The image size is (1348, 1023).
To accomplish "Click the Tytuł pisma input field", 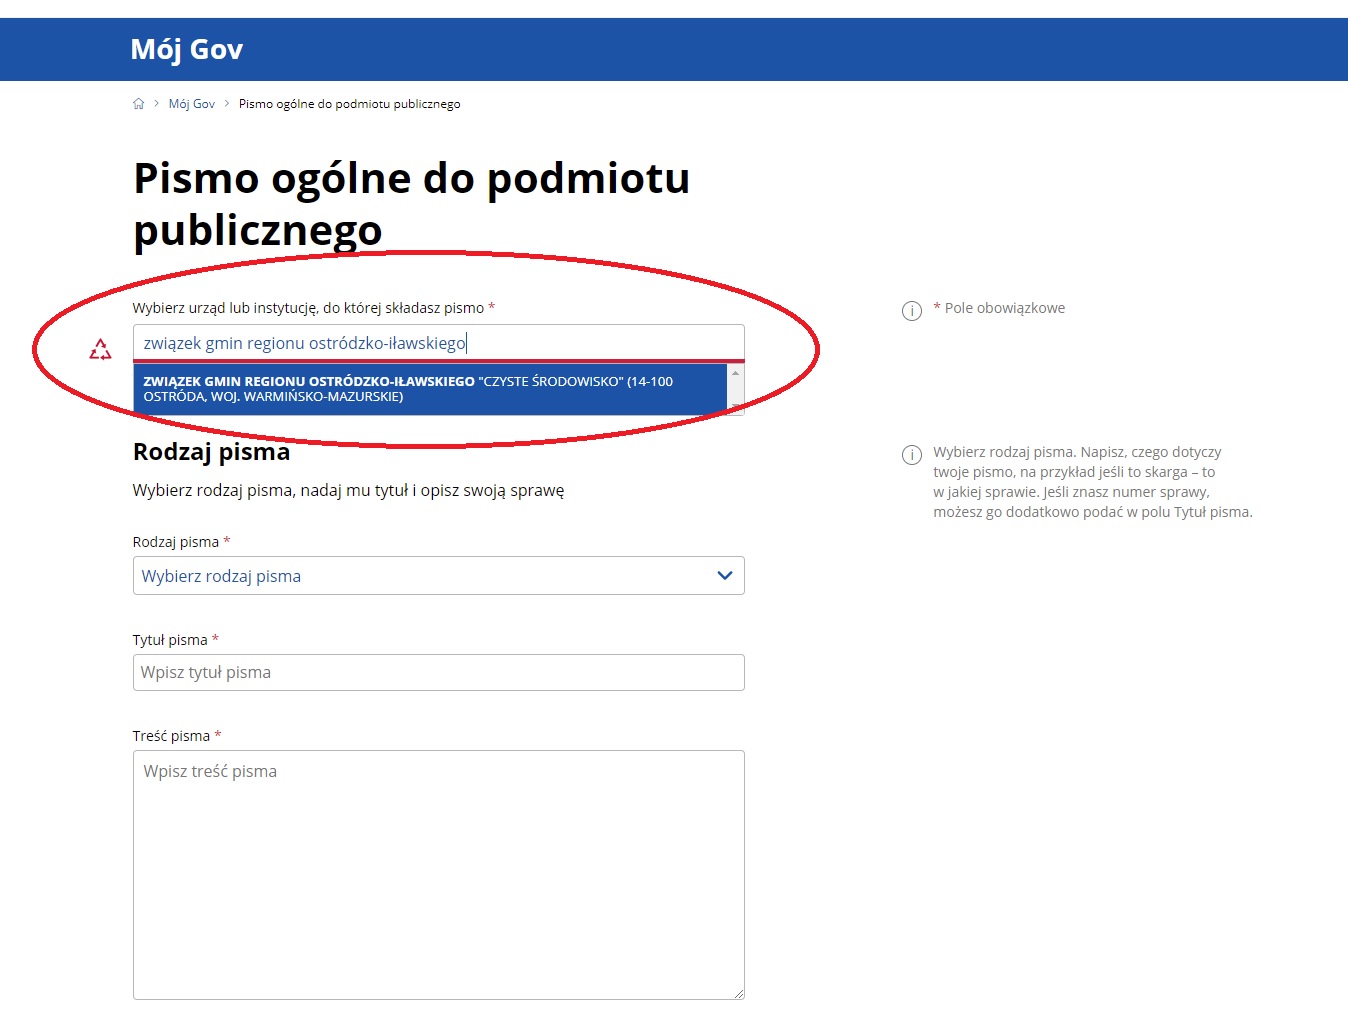I will [439, 673].
